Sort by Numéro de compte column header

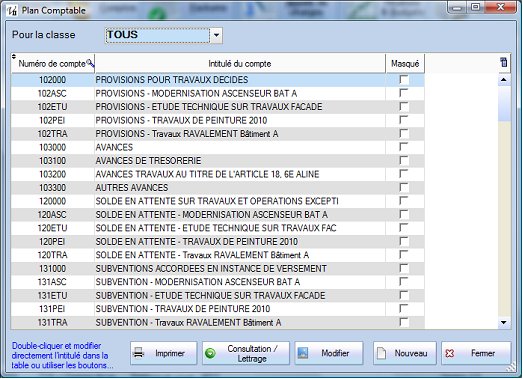click(53, 63)
